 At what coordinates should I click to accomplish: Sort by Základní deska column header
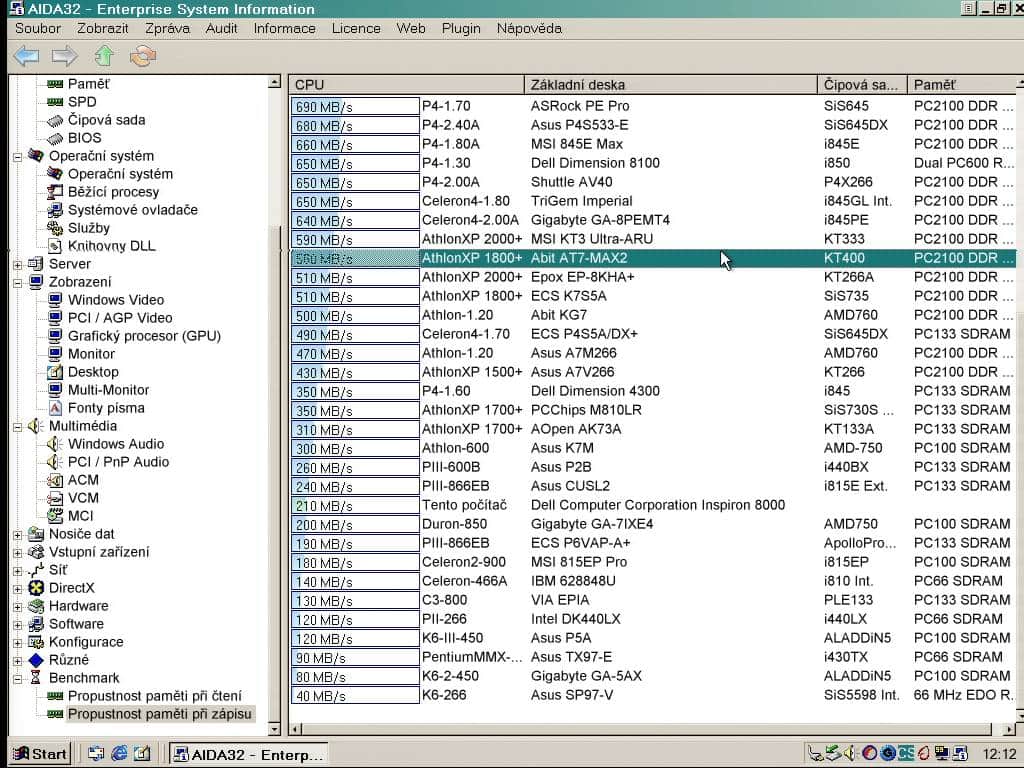(x=671, y=84)
